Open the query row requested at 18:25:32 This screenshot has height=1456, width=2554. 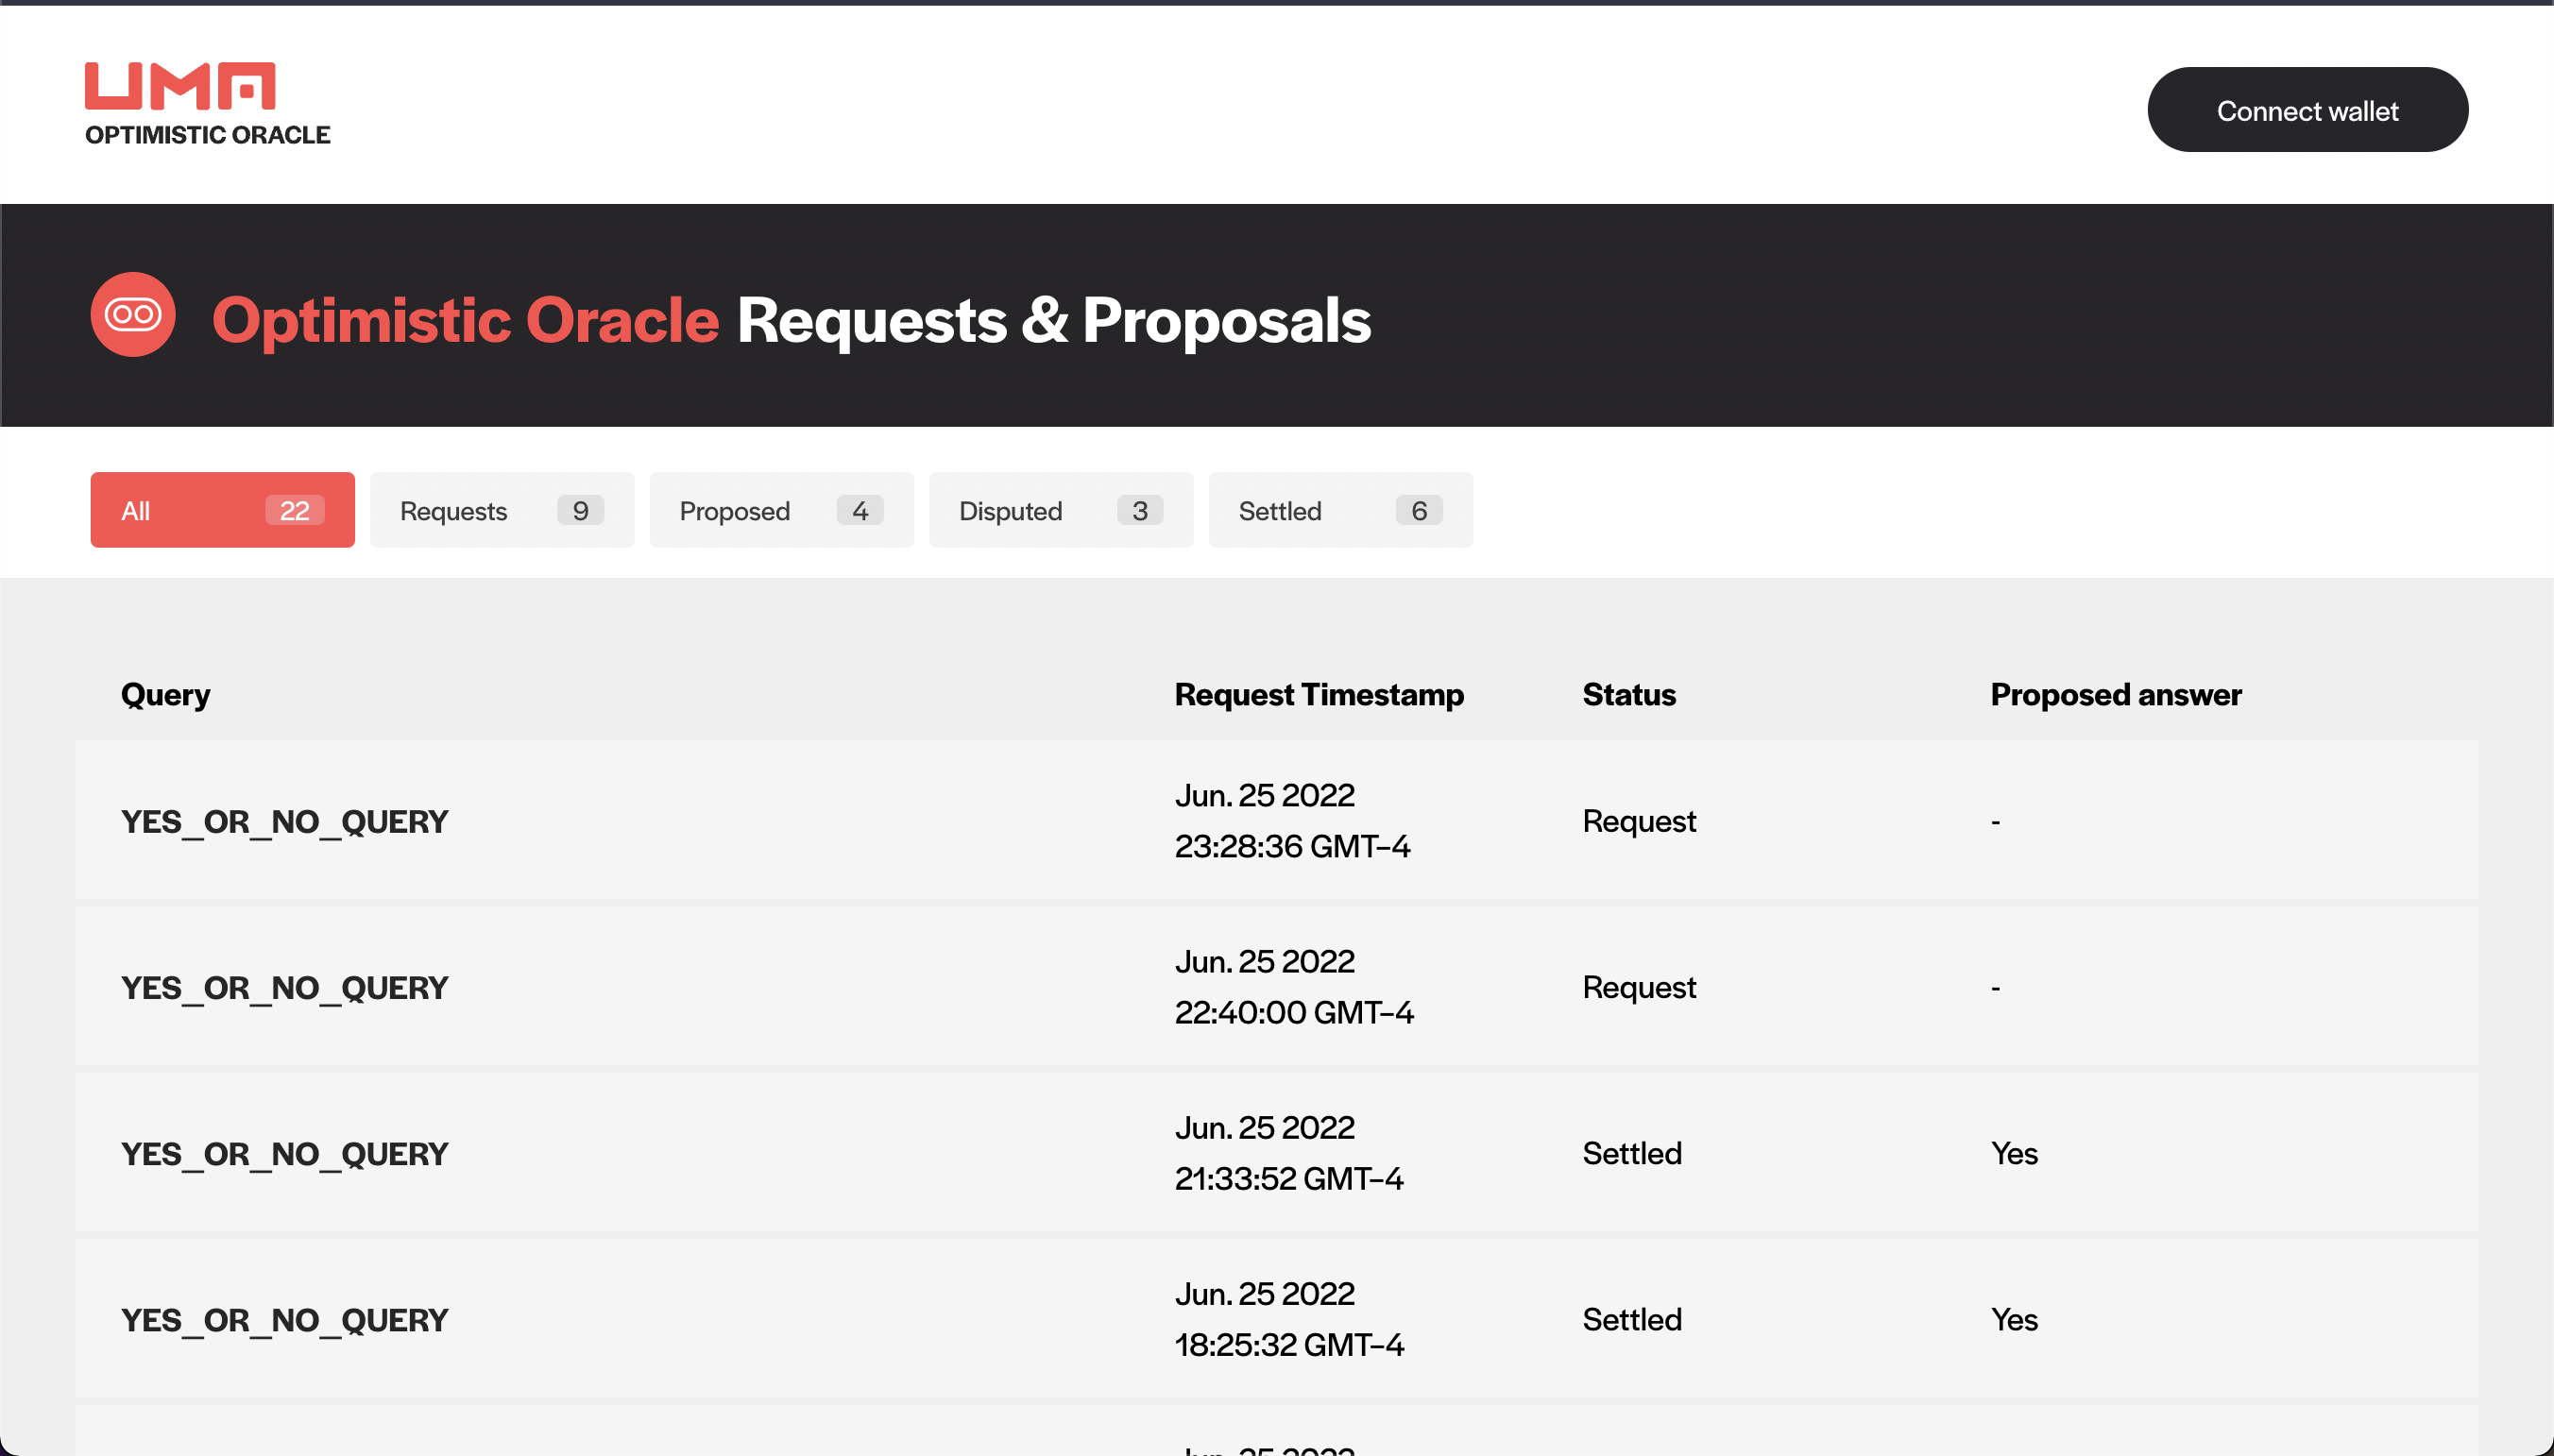[x=1277, y=1319]
